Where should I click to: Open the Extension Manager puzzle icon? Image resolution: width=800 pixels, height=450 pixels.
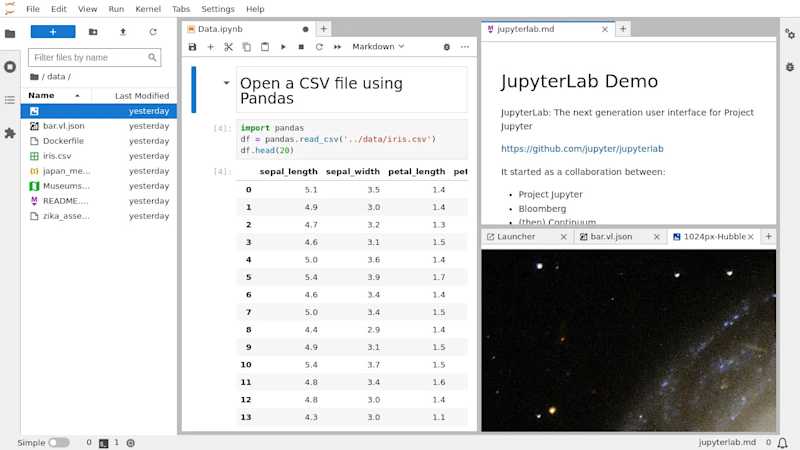pyautogui.click(x=10, y=133)
